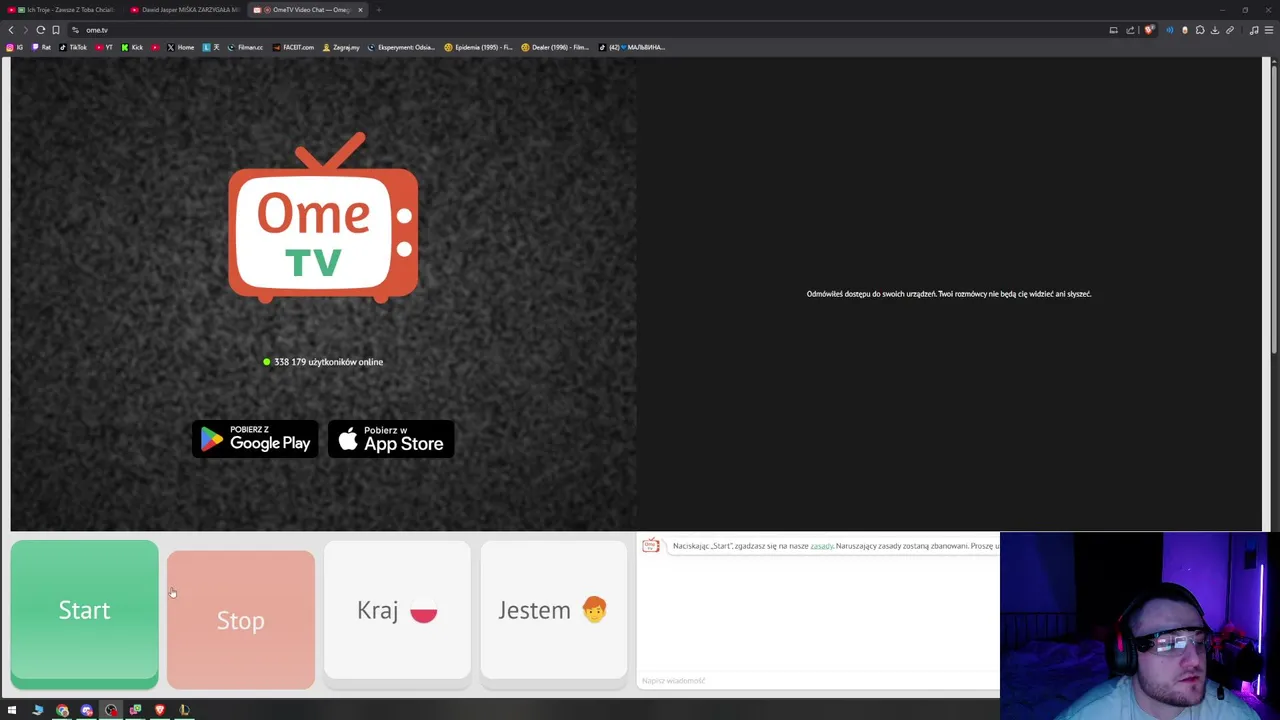Reload the current page
Viewport: 1280px width, 720px height.
(41, 30)
